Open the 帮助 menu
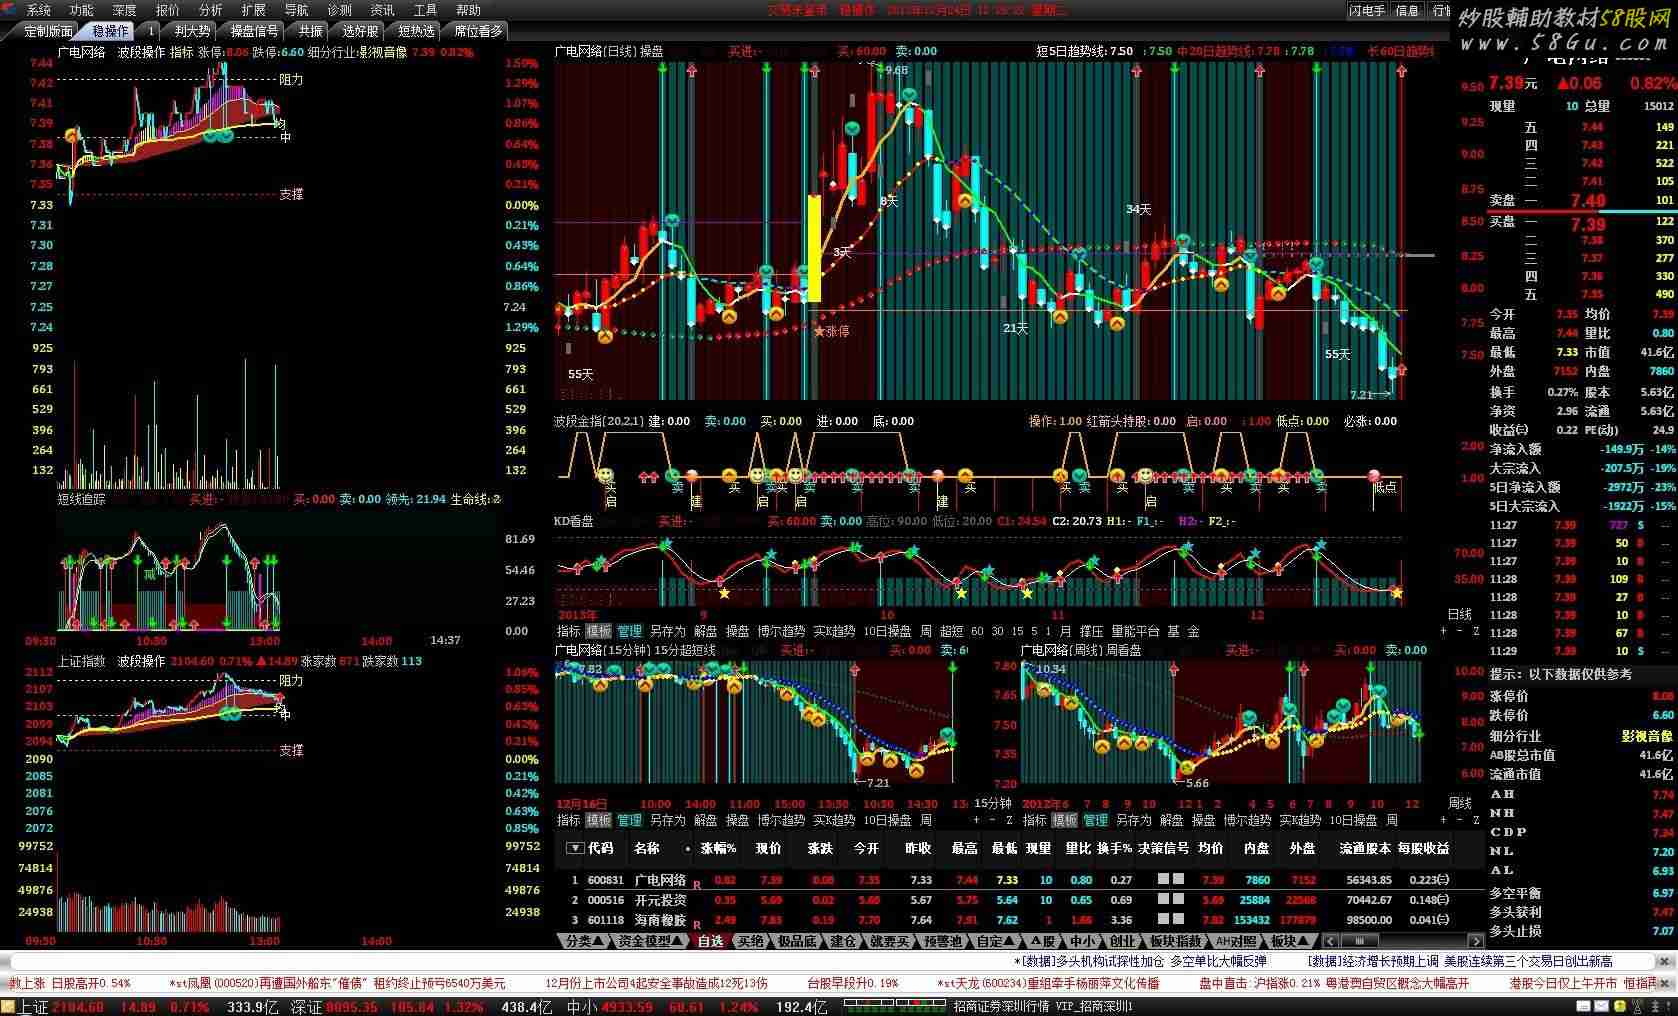Screen dimensions: 1678x1016 (x=468, y=10)
